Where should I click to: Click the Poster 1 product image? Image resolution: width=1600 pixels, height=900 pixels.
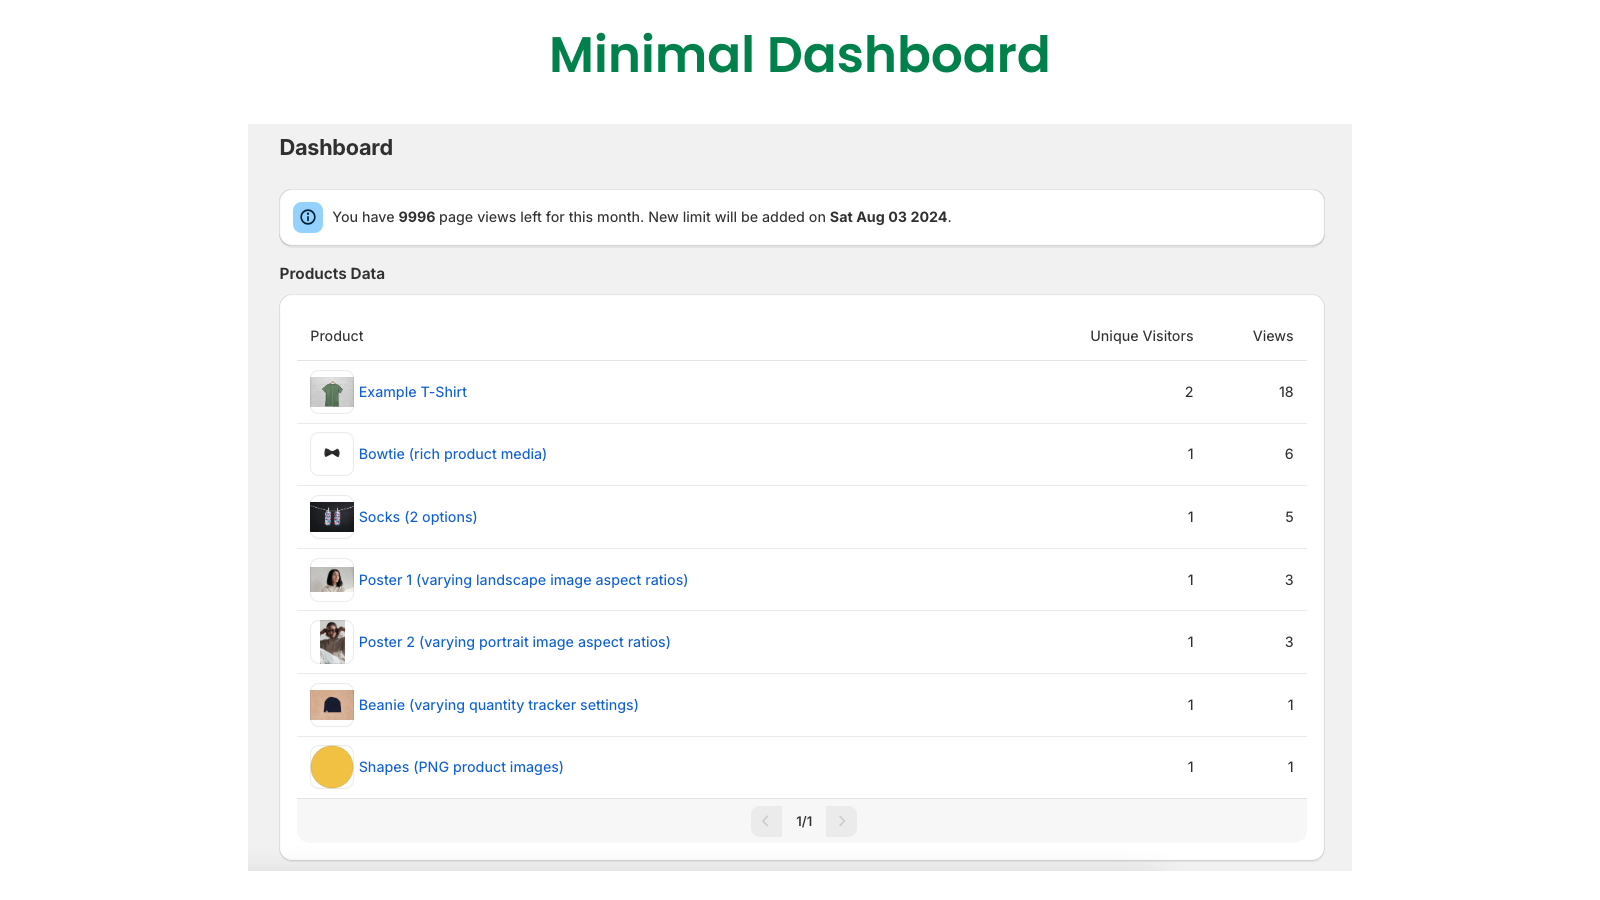(331, 579)
